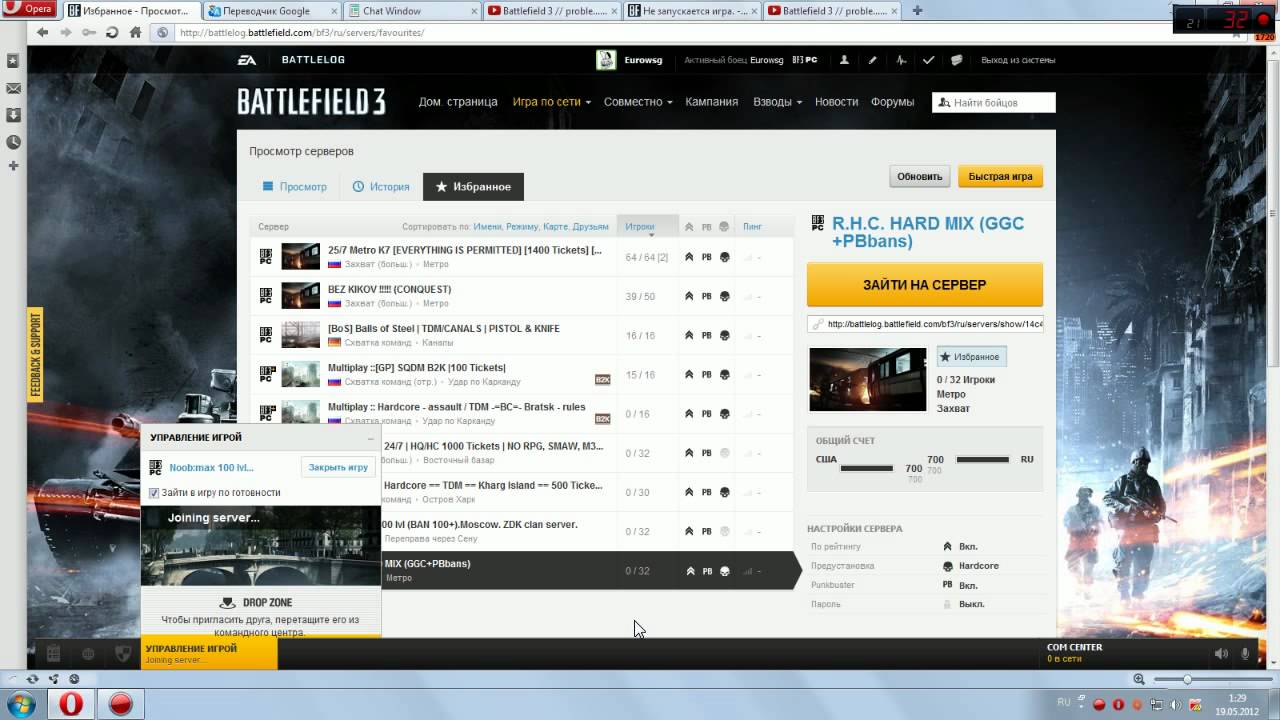Open a new browser tab with plus
1280x720 pixels.
917,11
